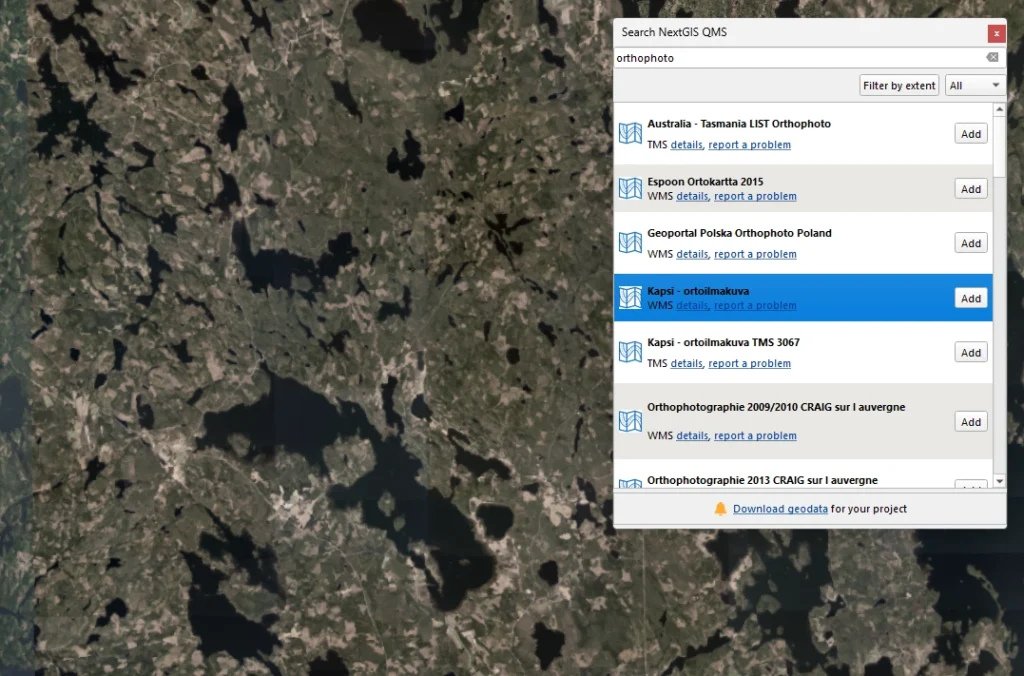Close the Search NextGIS QMS panel

tap(996, 33)
